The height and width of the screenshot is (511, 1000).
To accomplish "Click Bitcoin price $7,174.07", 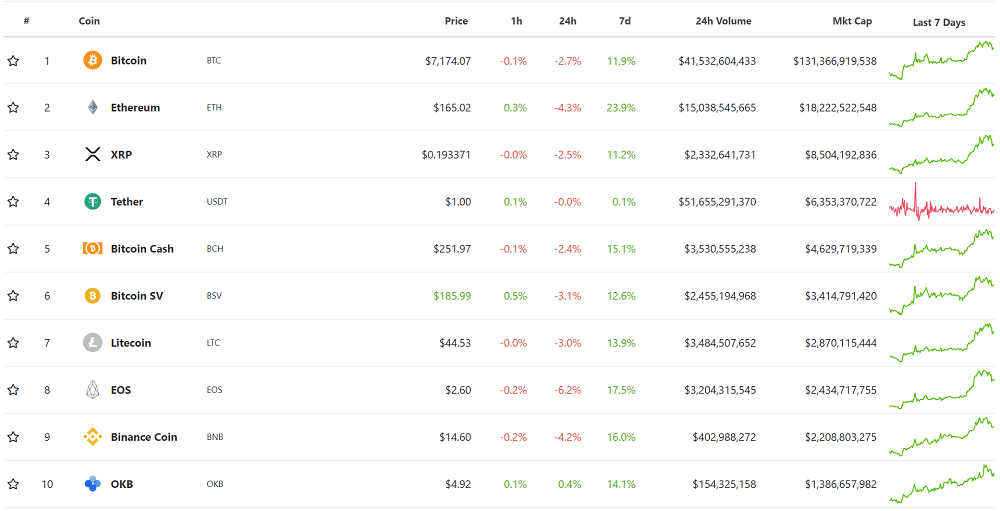I will tap(448, 61).
